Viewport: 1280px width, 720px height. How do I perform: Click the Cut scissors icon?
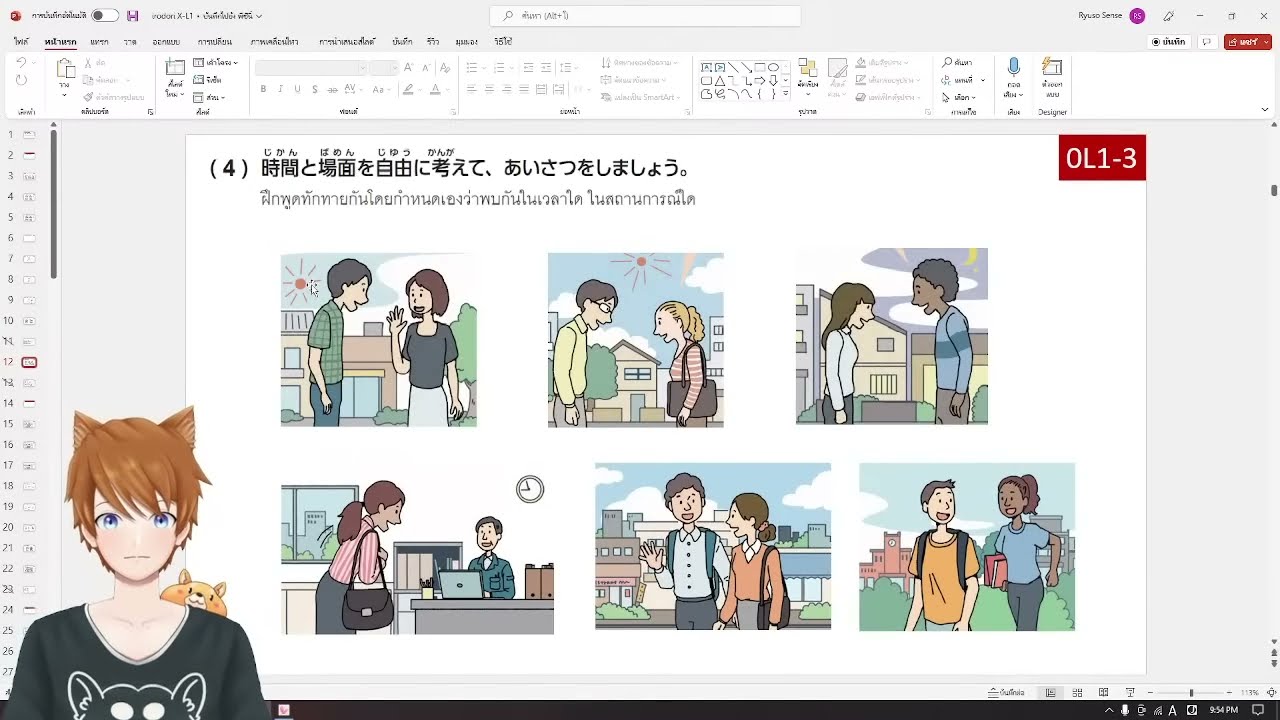(x=88, y=63)
